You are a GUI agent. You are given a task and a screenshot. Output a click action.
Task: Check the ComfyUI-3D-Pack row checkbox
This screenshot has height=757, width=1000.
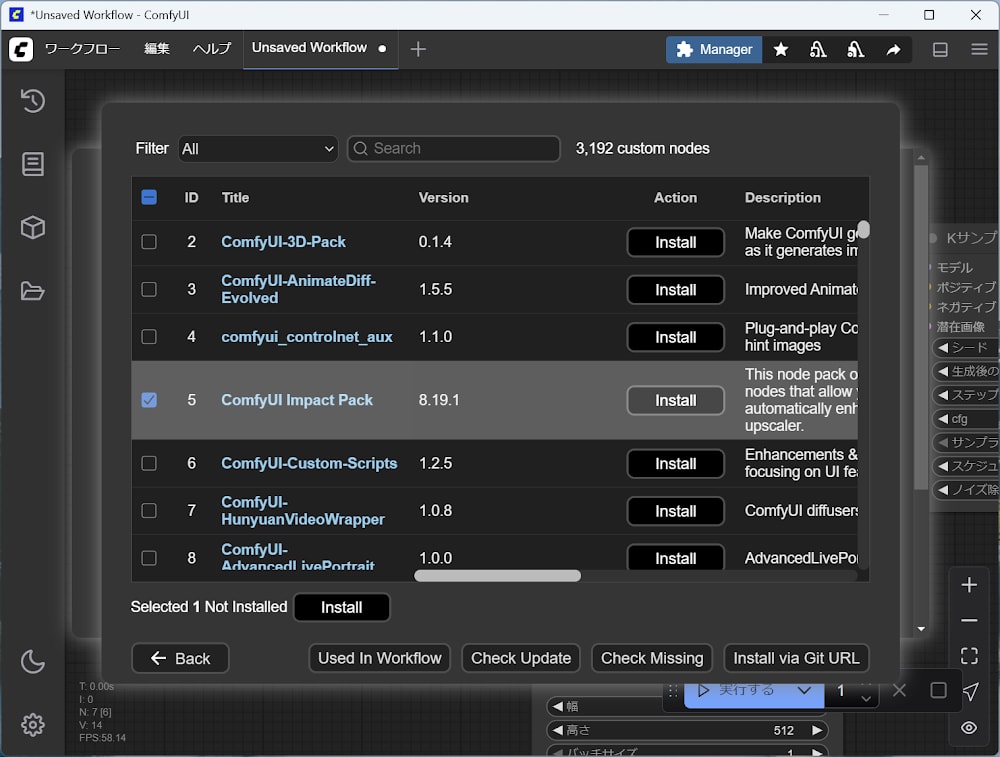click(149, 242)
